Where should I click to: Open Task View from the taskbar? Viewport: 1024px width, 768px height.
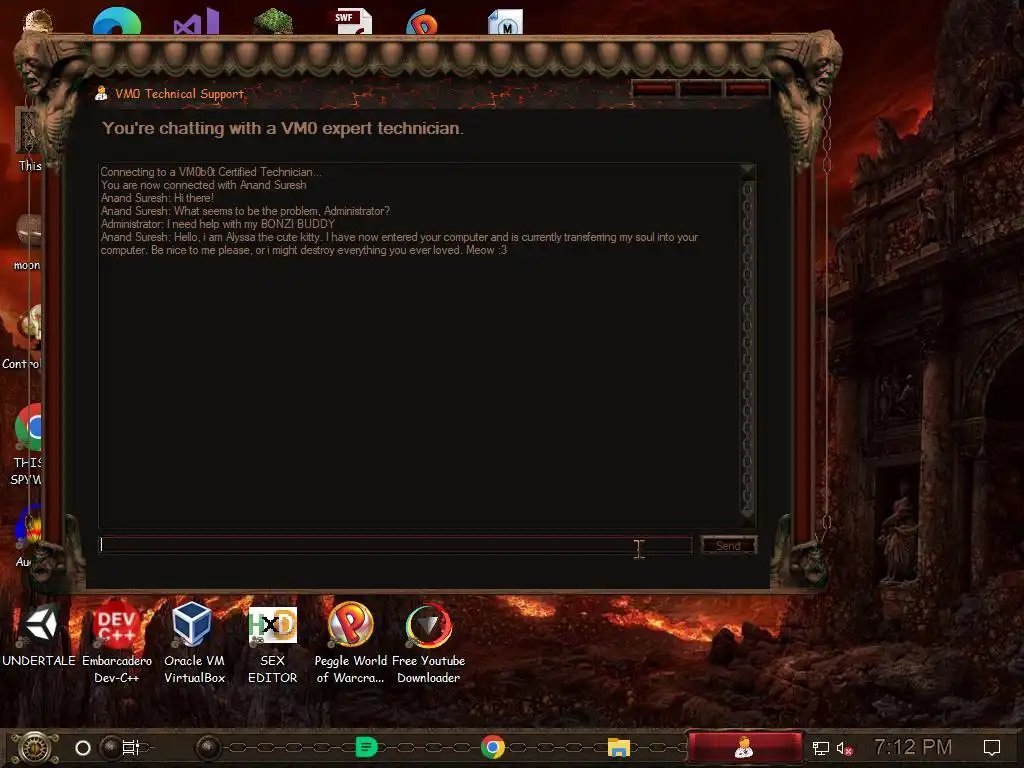pos(131,748)
